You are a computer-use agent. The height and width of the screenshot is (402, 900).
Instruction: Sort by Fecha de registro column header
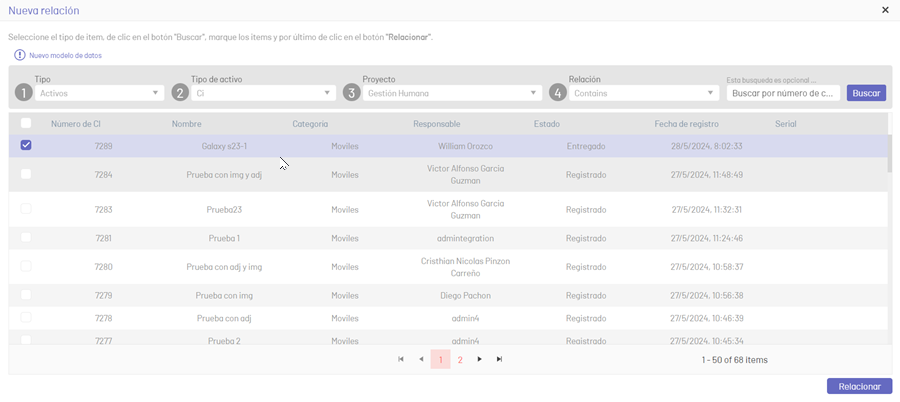tap(686, 124)
